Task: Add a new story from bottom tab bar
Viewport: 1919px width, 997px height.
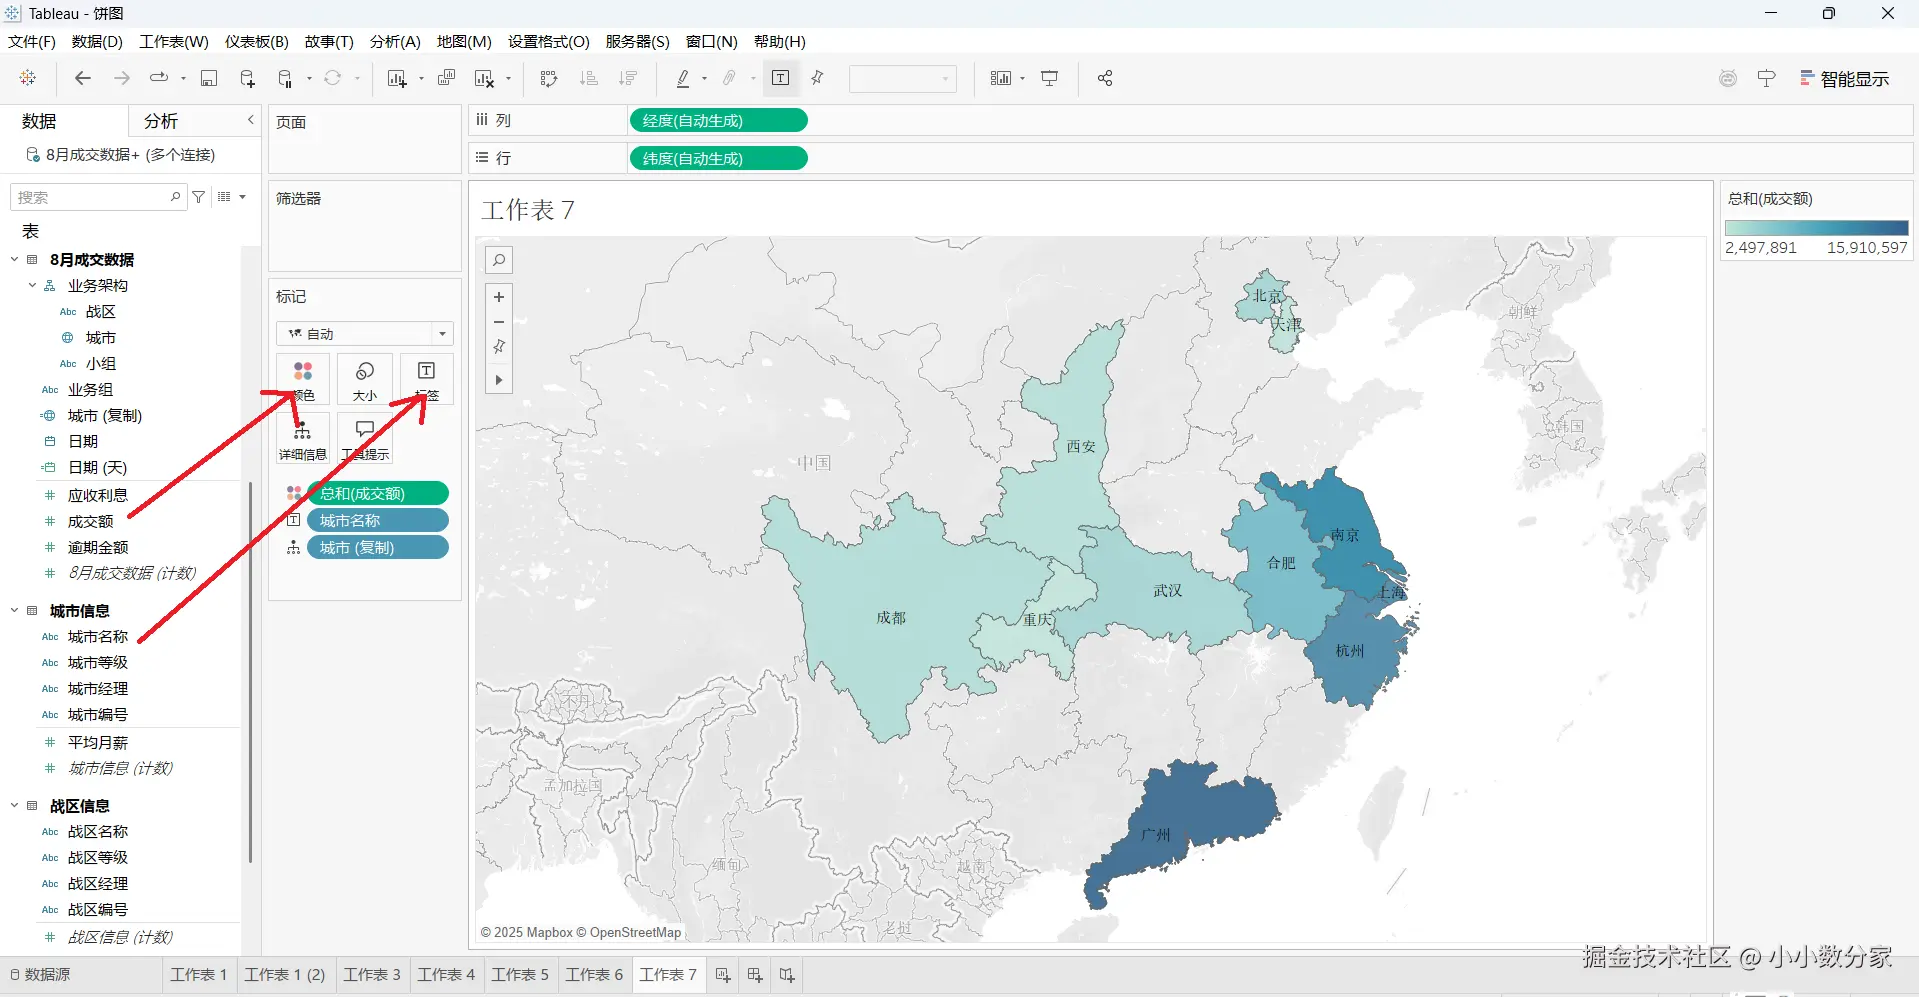Action: (x=787, y=975)
